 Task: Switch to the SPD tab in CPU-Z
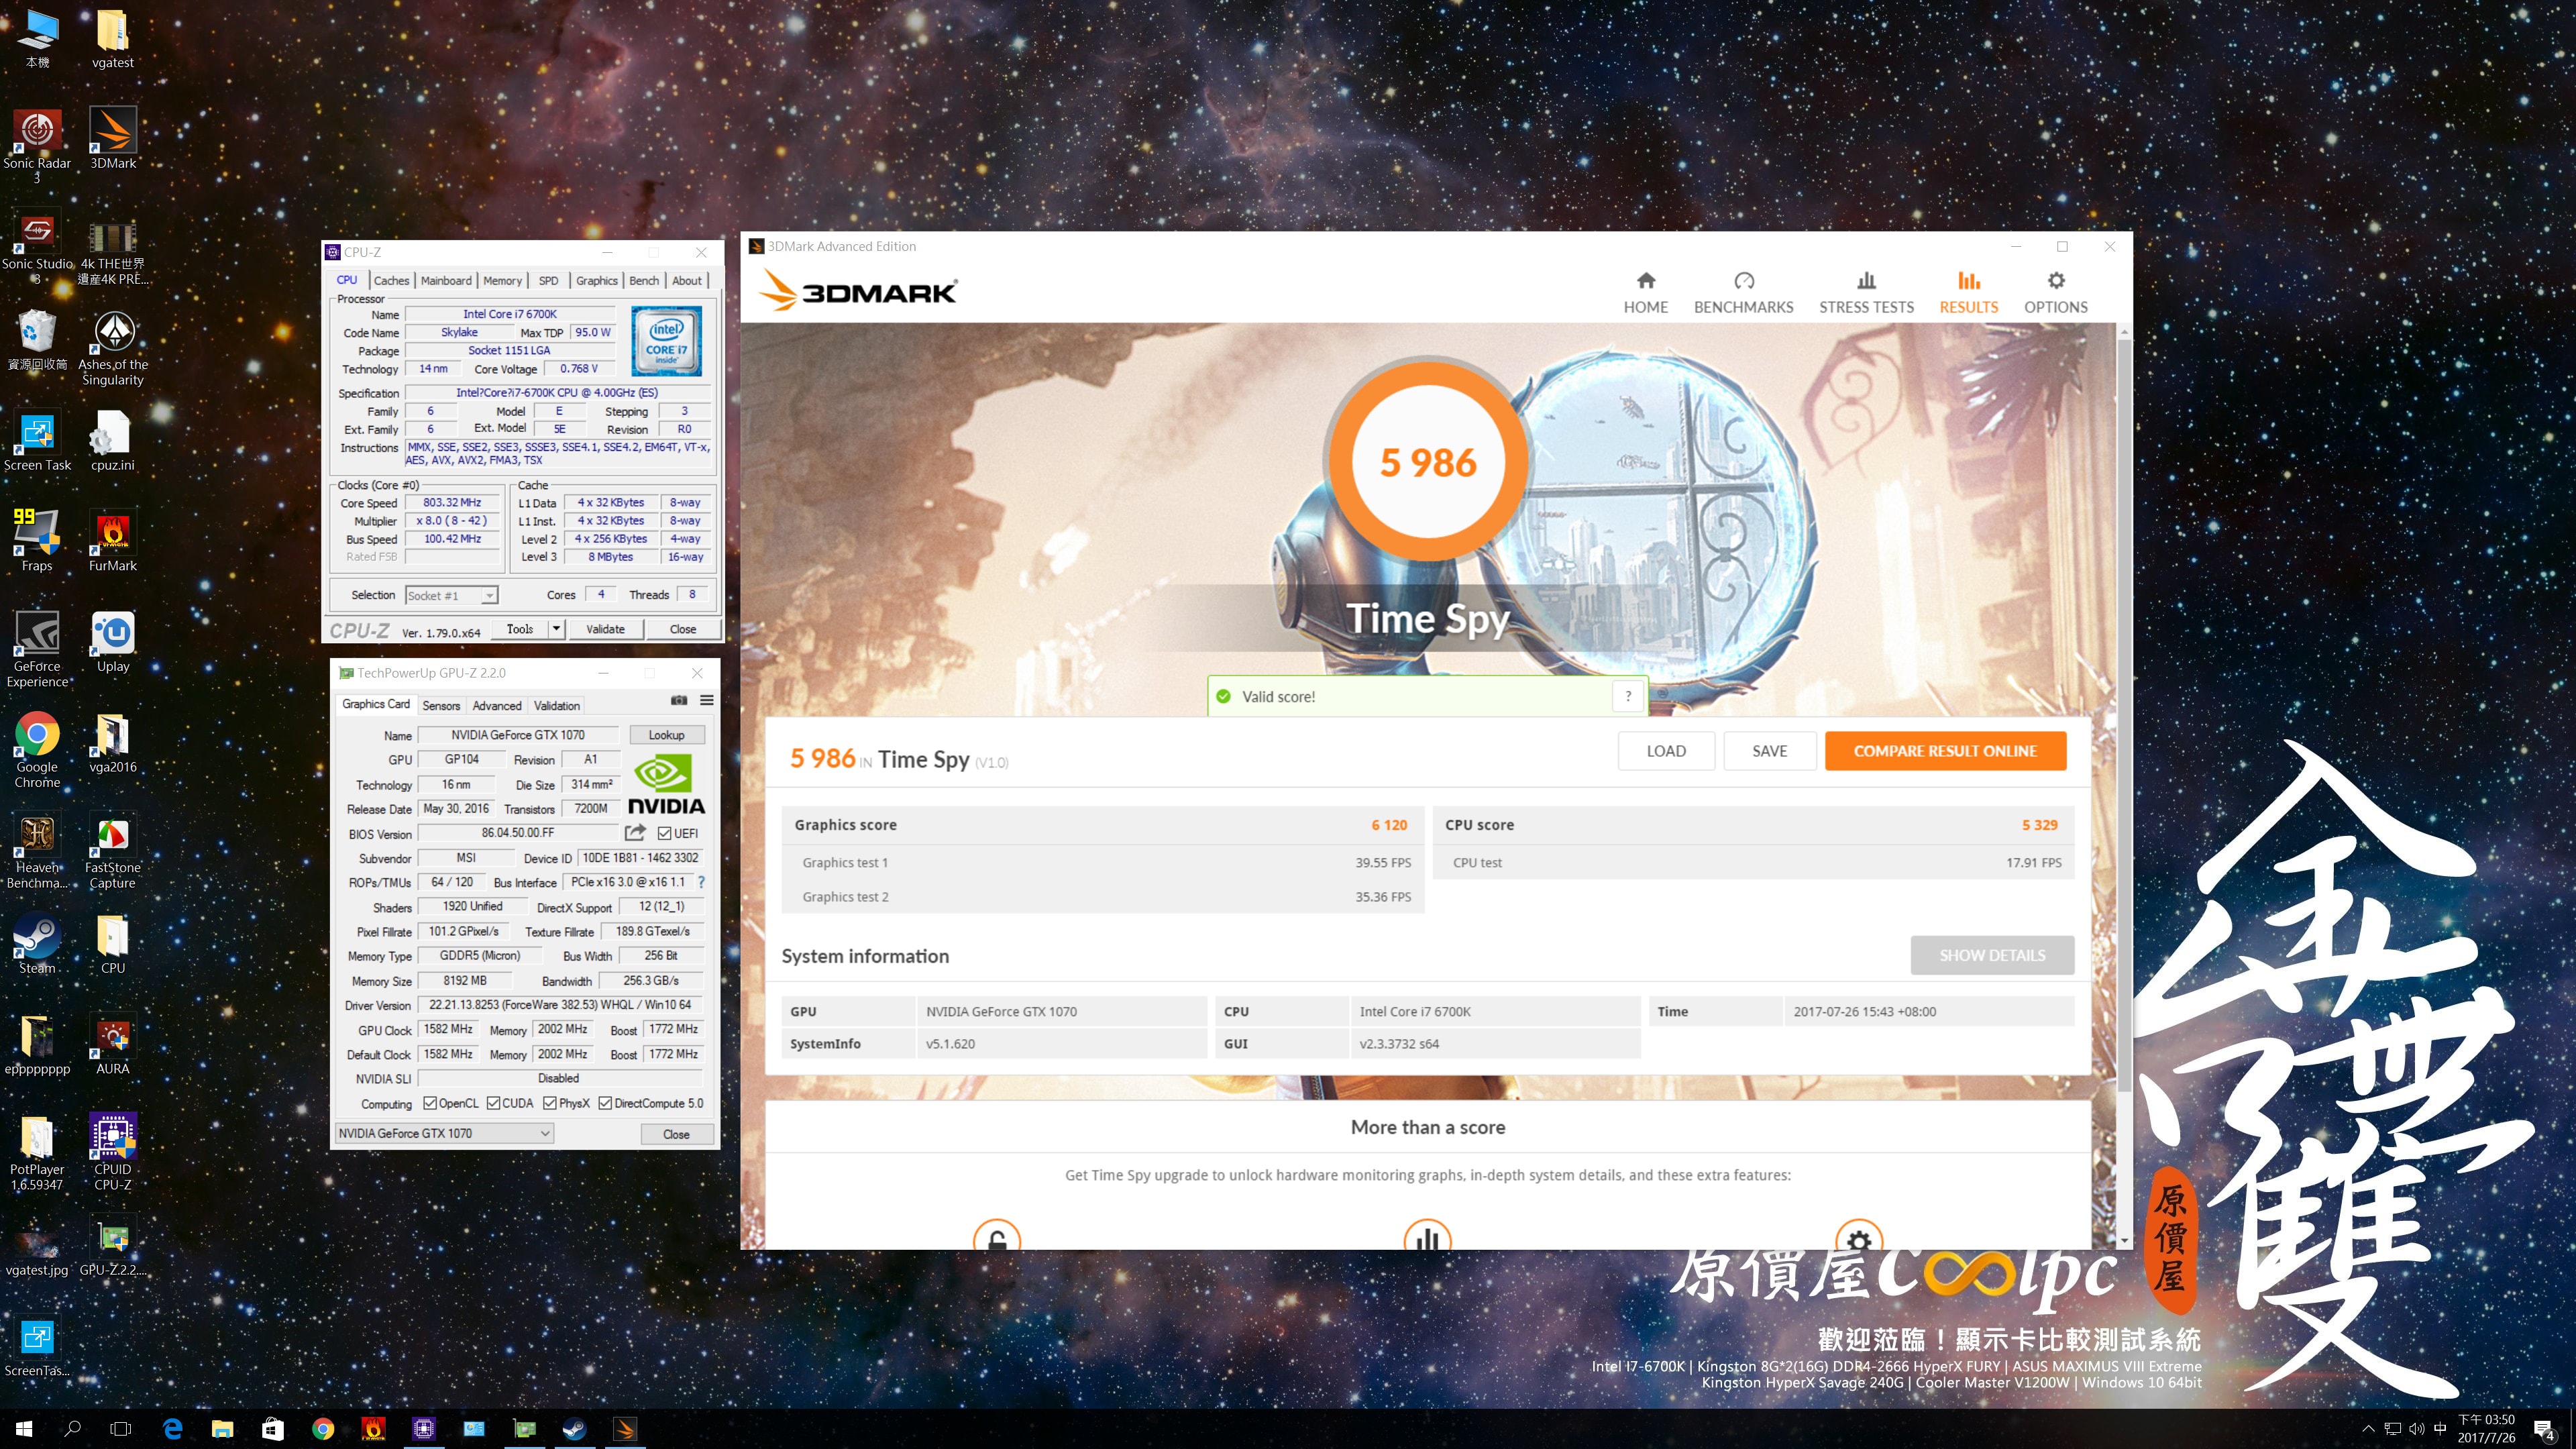pyautogui.click(x=548, y=281)
